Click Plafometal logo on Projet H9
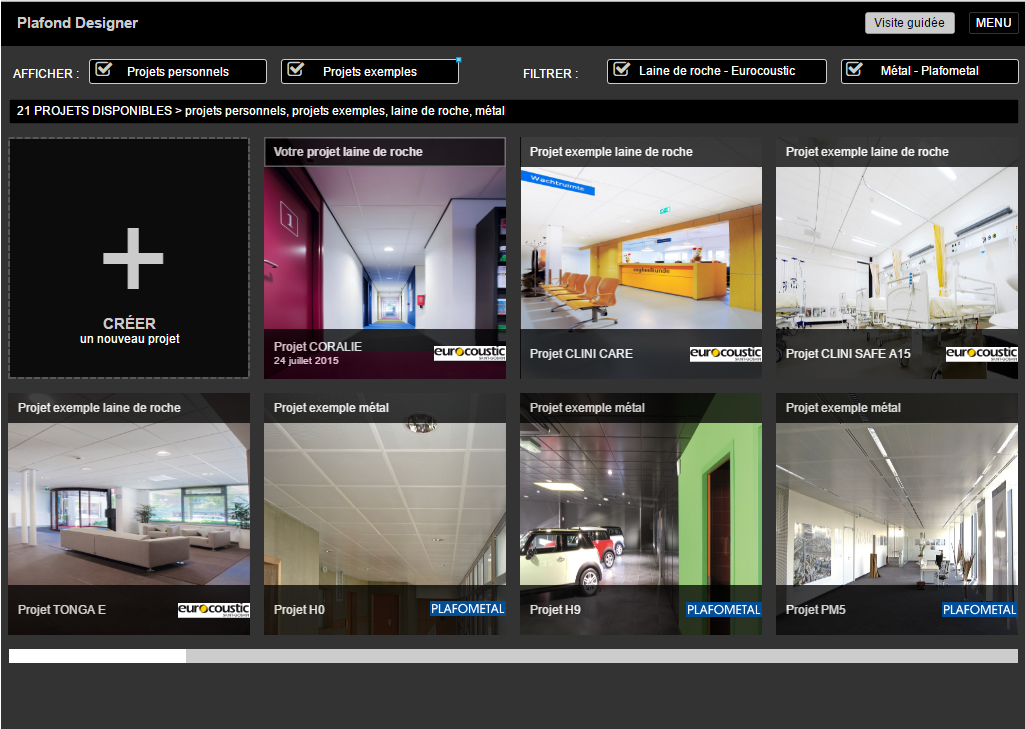 pos(724,609)
